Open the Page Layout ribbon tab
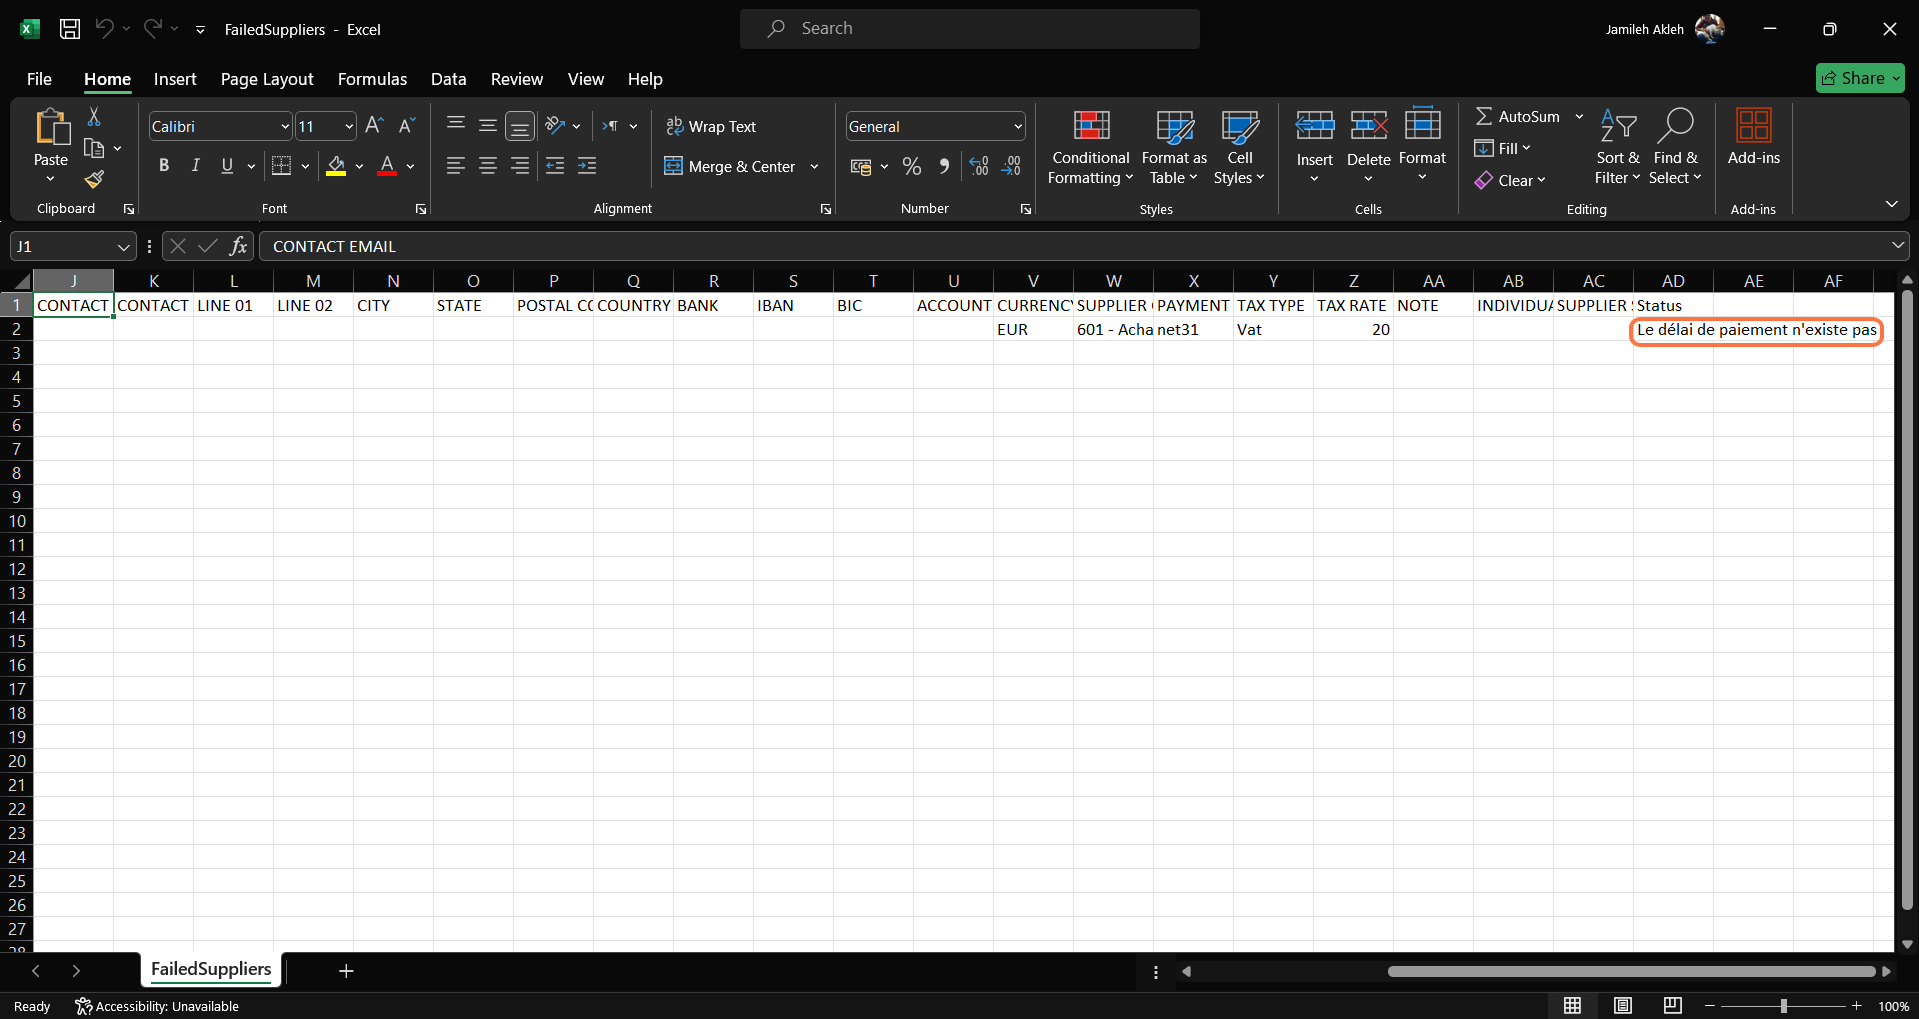This screenshot has height=1019, width=1919. tap(267, 79)
